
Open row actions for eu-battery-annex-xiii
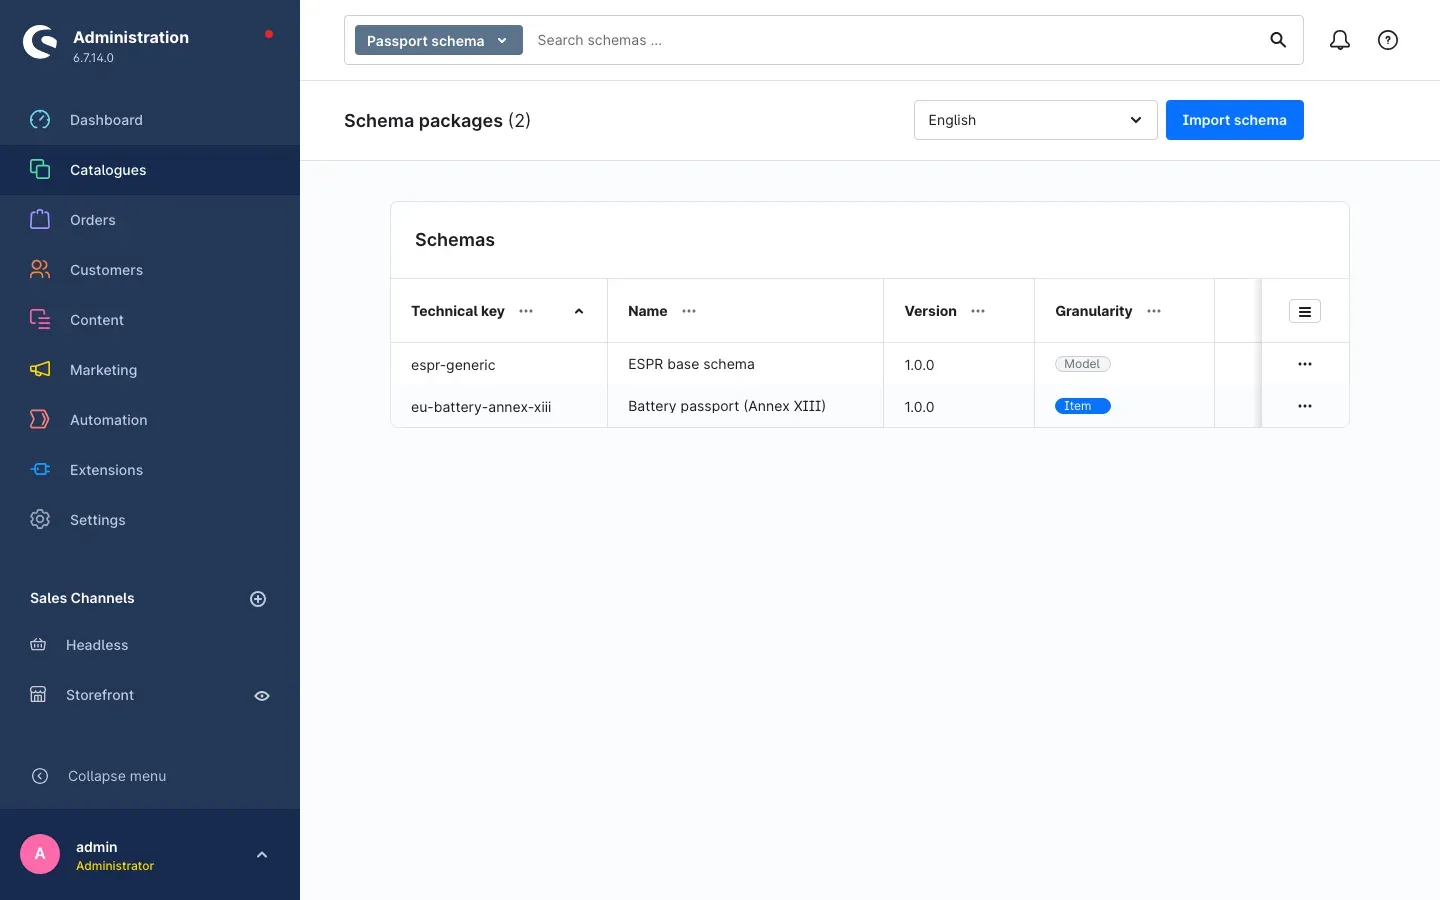tap(1305, 406)
